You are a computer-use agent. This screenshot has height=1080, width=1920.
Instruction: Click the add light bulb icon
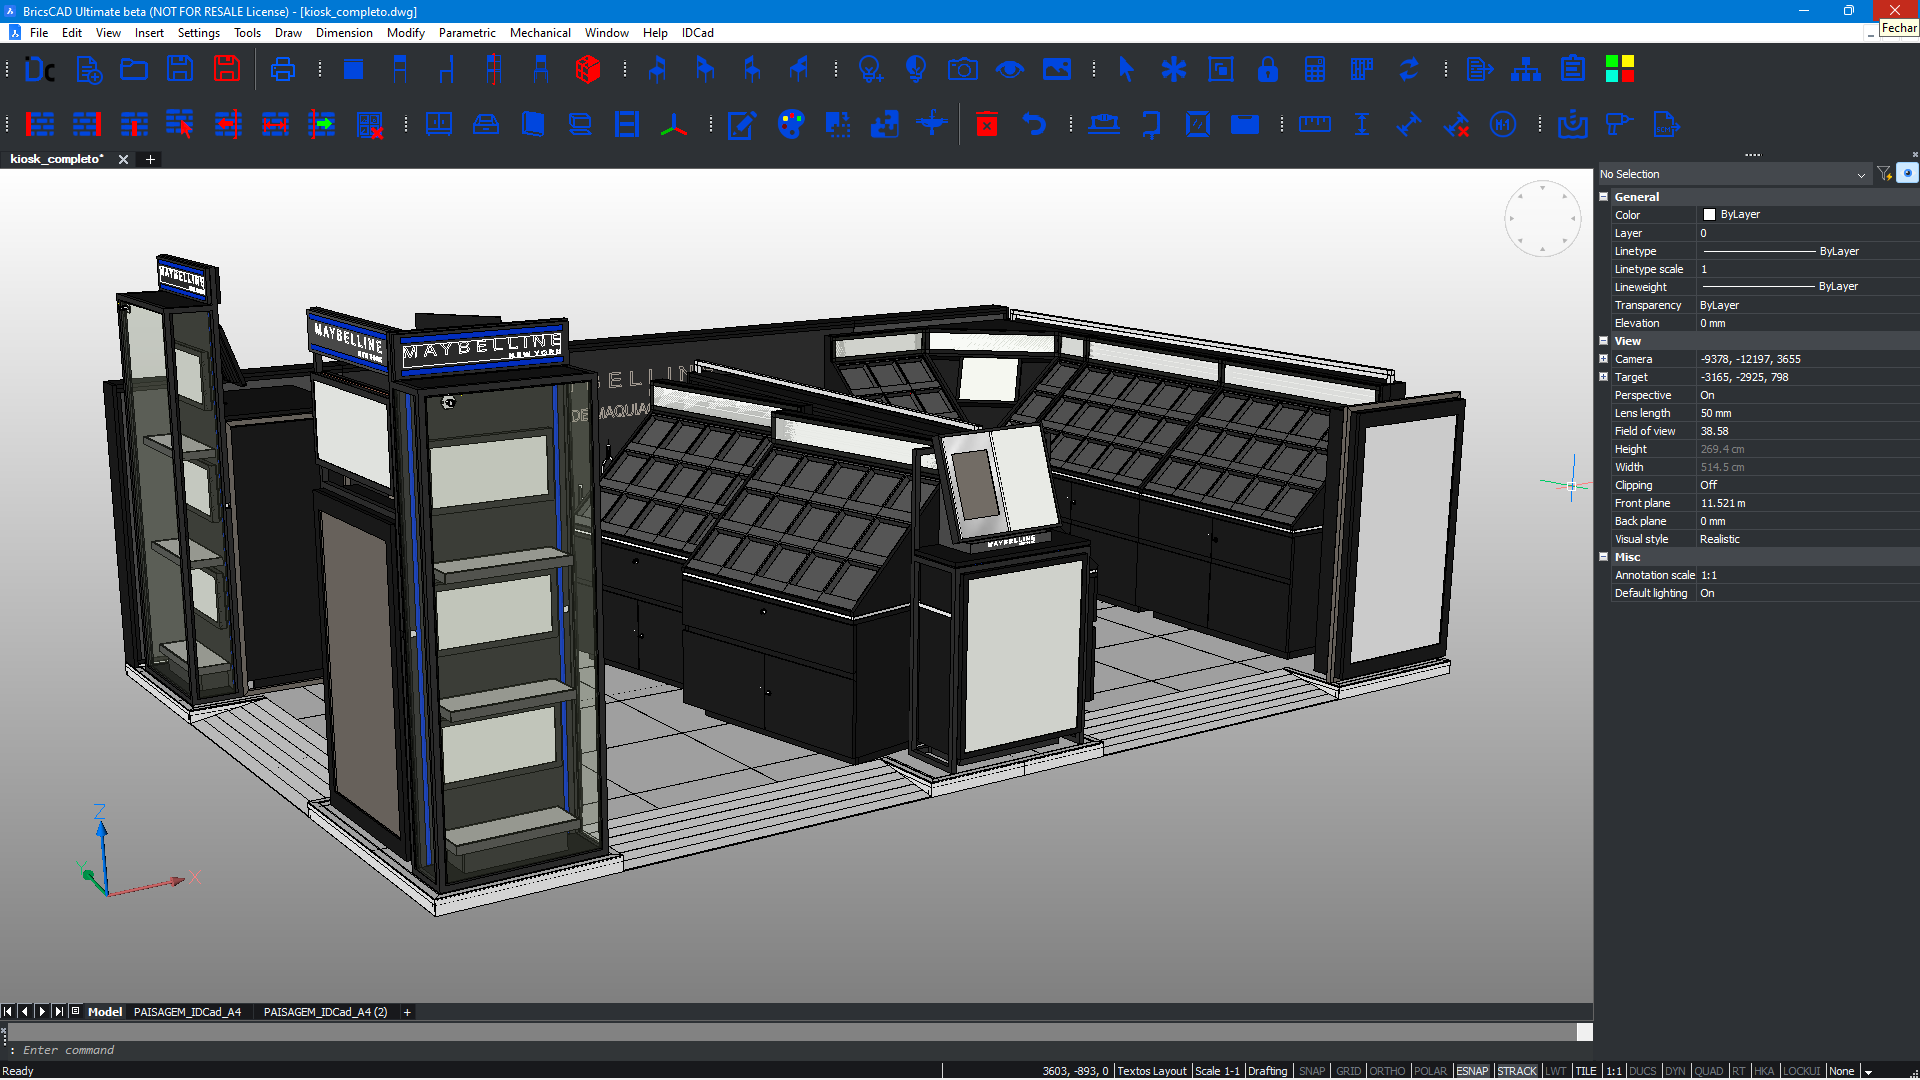click(x=870, y=69)
